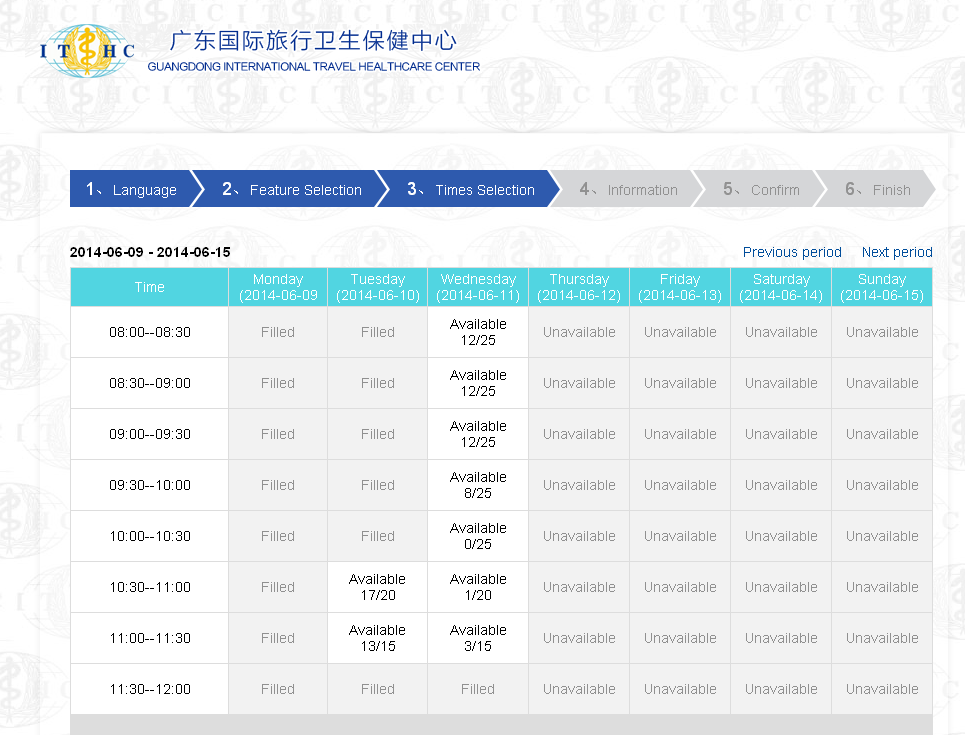Click the Saturday (2014-06-14) column header
This screenshot has width=965, height=735.
pyautogui.click(x=781, y=287)
